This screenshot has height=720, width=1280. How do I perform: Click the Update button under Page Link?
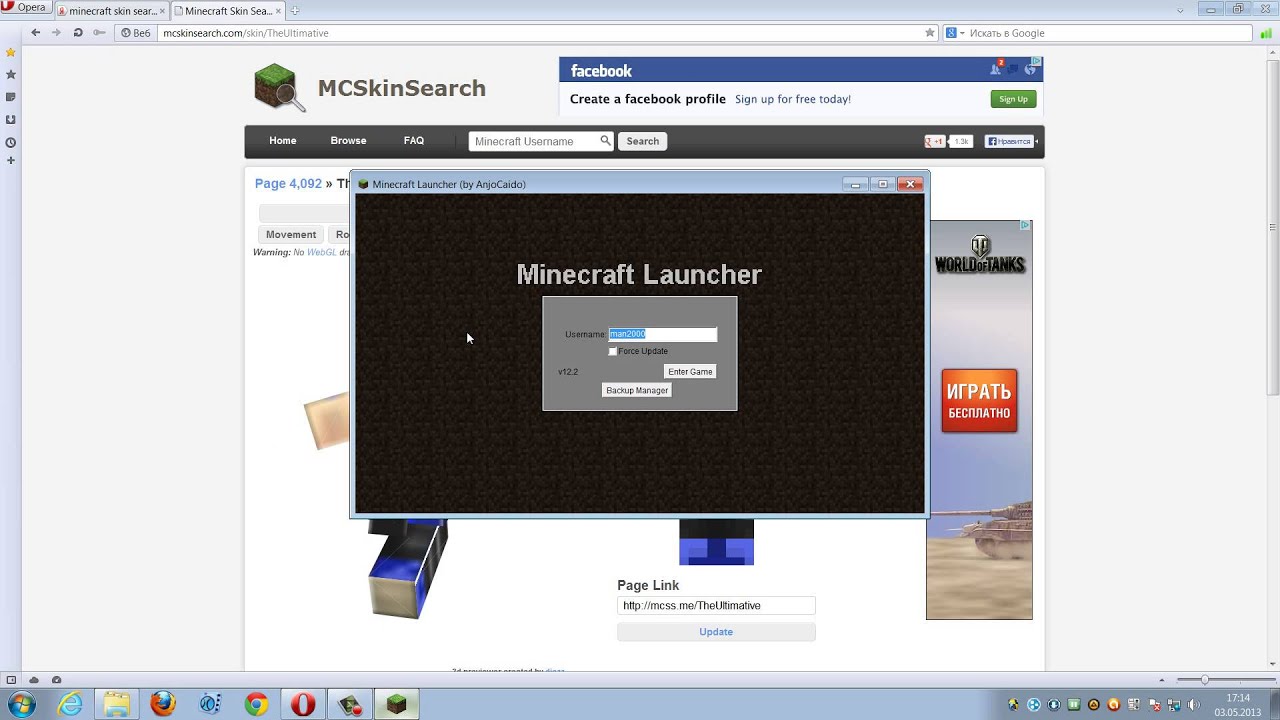coord(716,632)
